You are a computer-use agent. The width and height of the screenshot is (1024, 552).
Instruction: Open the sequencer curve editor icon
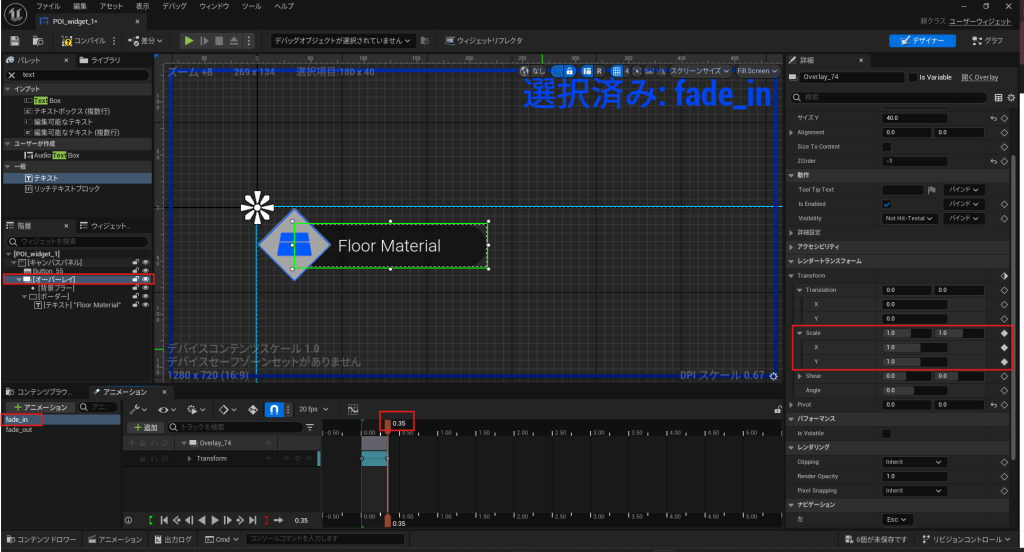click(352, 409)
